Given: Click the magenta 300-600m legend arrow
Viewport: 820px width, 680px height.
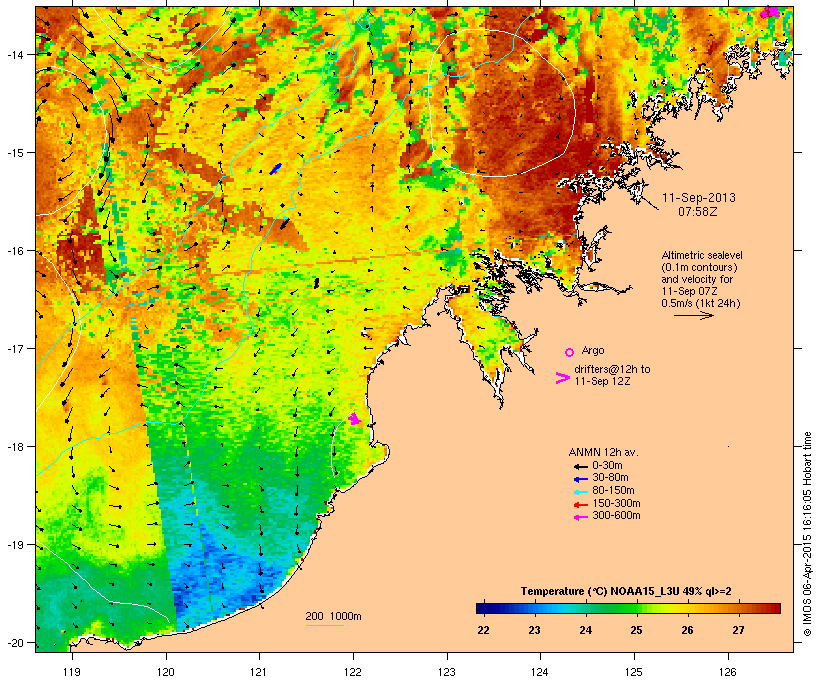Looking at the screenshot, I should coord(580,517).
